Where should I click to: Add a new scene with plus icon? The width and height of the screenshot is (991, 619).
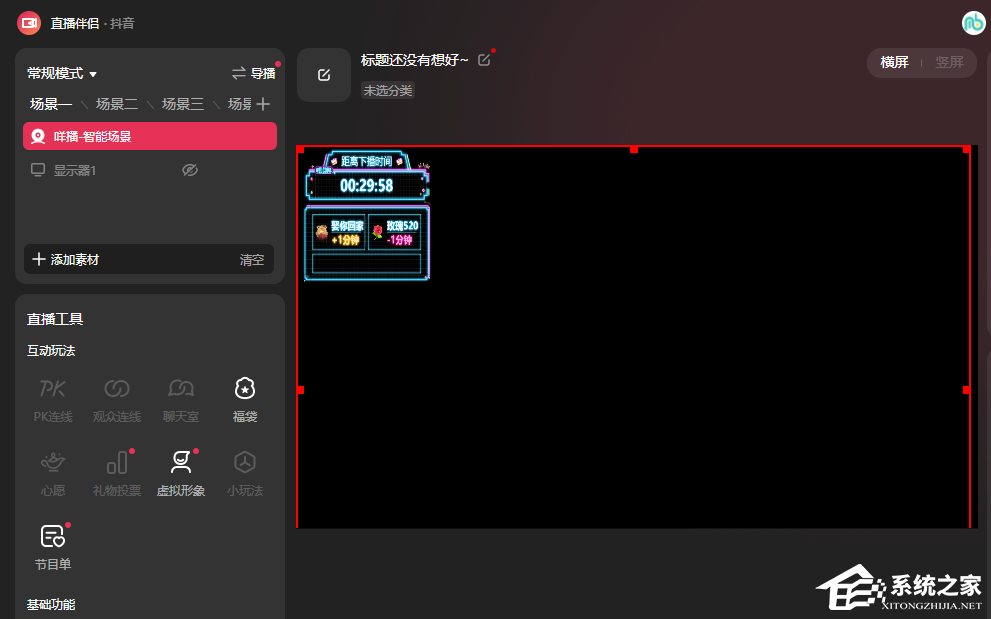(264, 104)
